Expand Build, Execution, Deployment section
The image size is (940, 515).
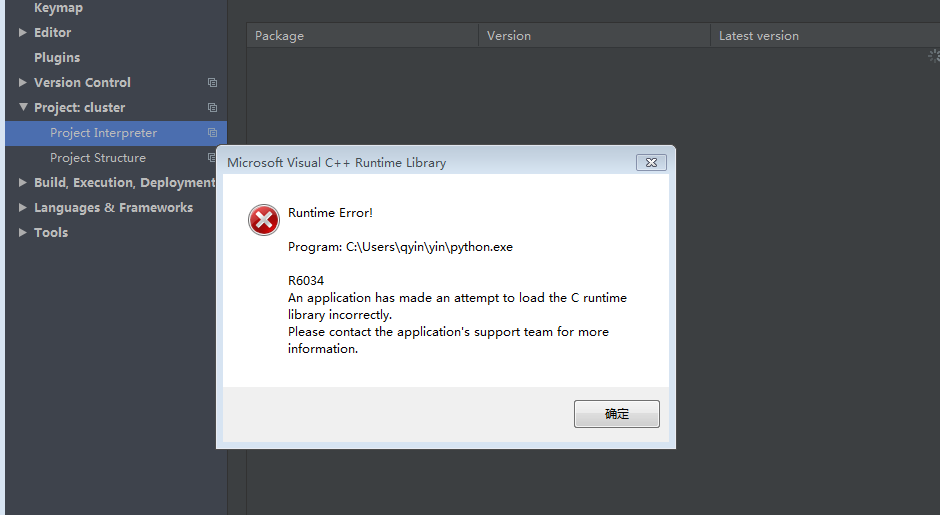click(x=23, y=182)
